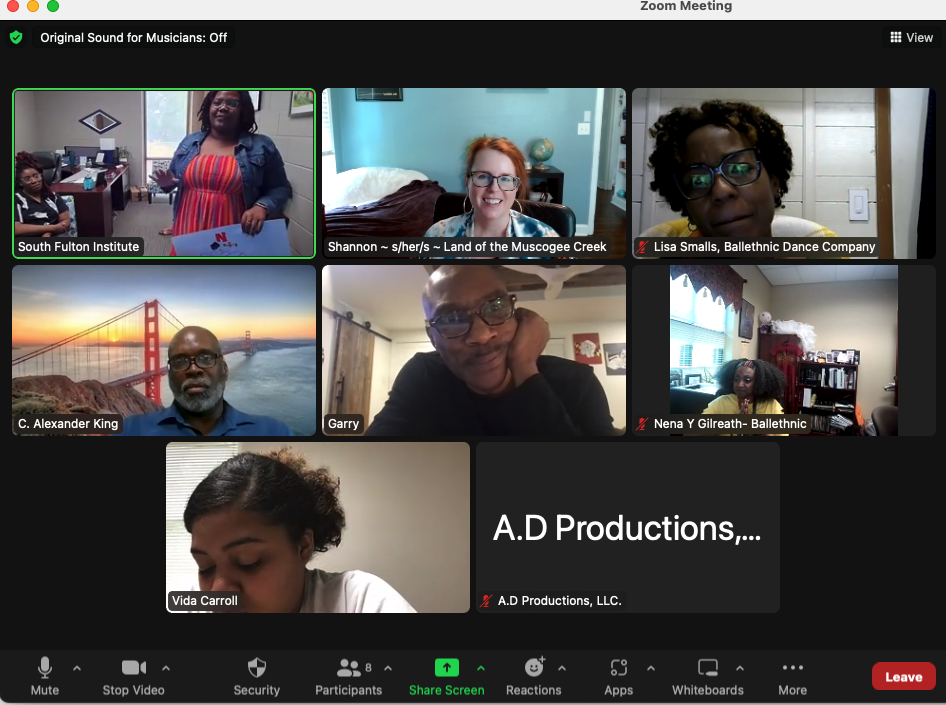Click the participant count 8
The image size is (946, 705).
[368, 668]
